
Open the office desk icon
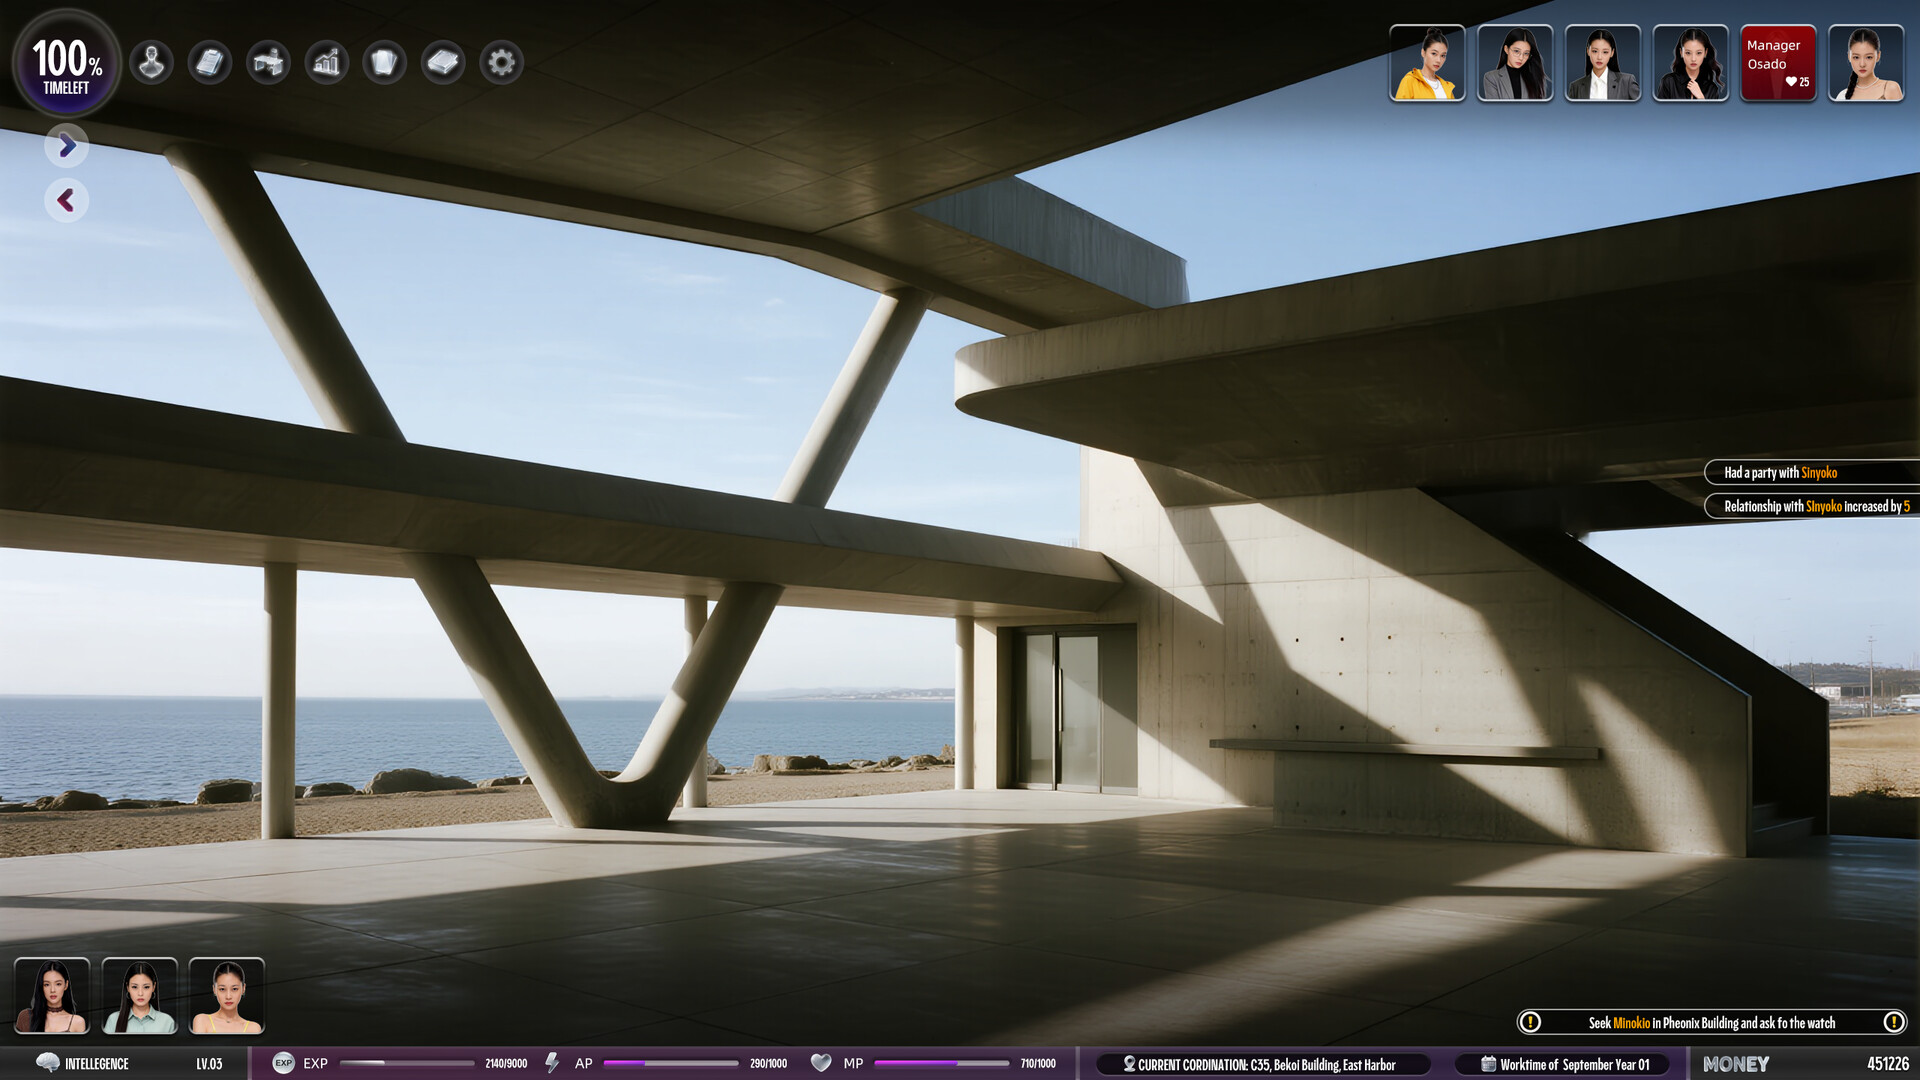pos(268,63)
